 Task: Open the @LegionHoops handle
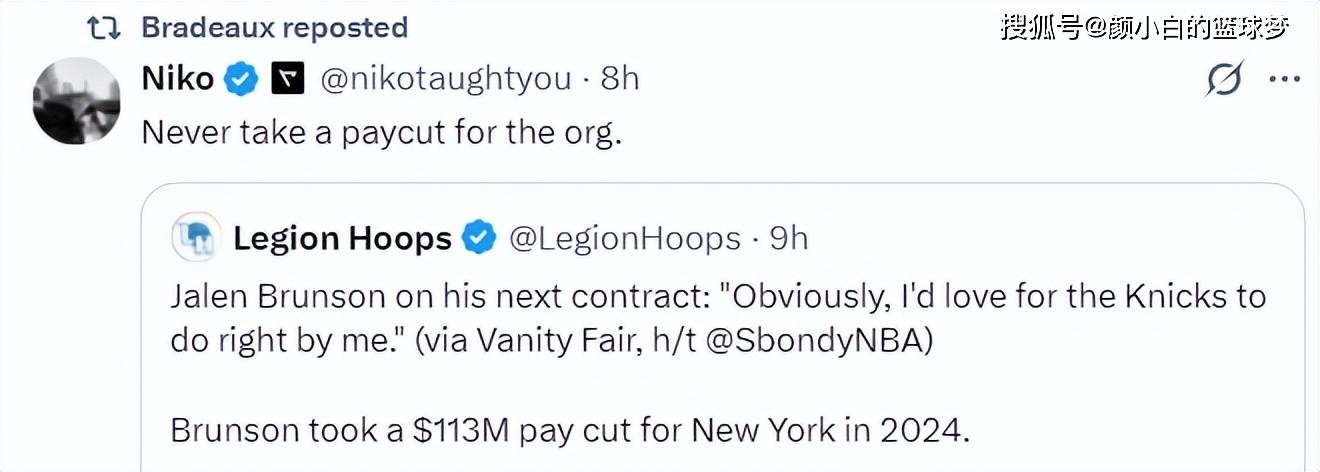coord(625,238)
